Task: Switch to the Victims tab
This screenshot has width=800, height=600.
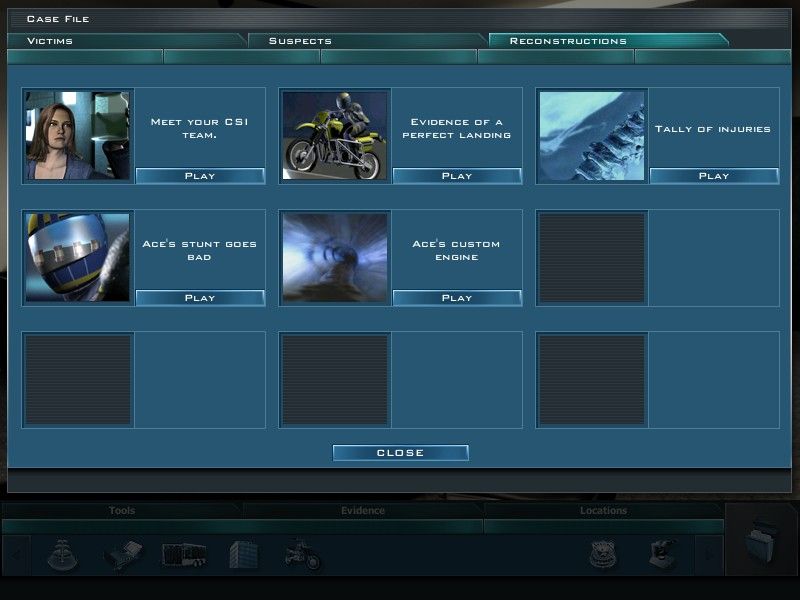Action: point(125,41)
